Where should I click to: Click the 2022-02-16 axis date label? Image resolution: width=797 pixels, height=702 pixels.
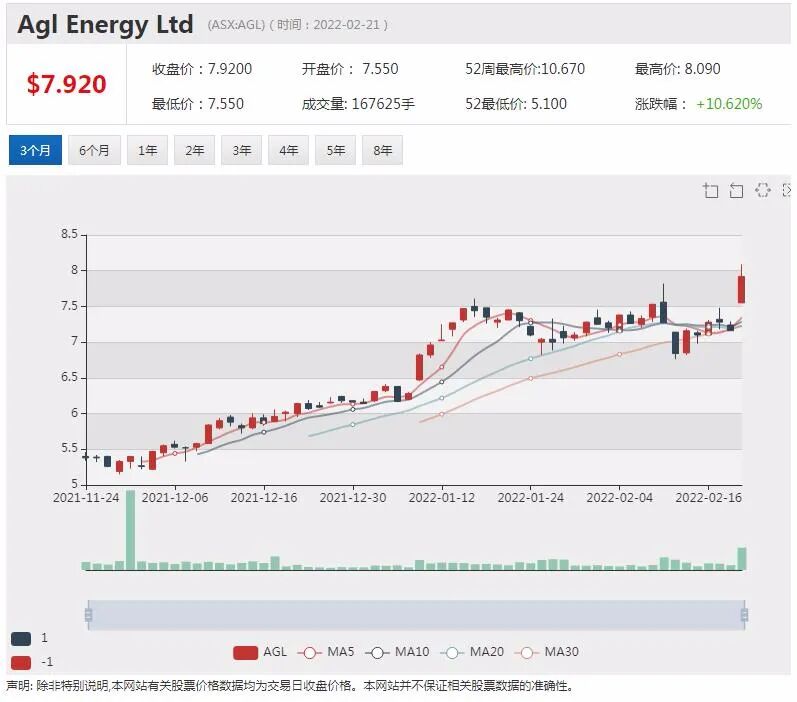coord(709,497)
